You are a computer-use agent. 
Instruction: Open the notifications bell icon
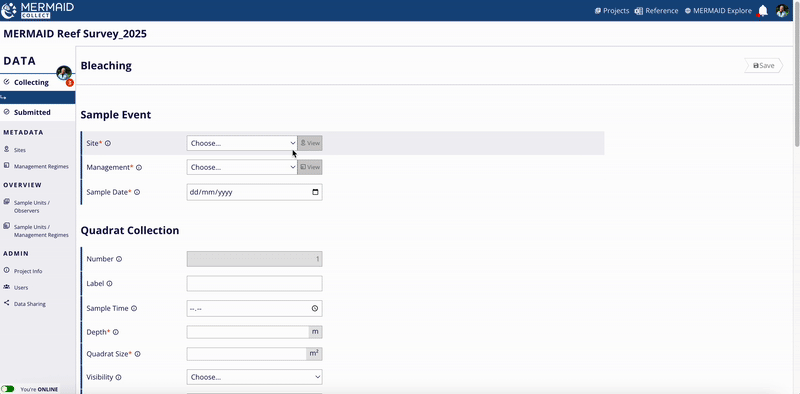coord(763,11)
